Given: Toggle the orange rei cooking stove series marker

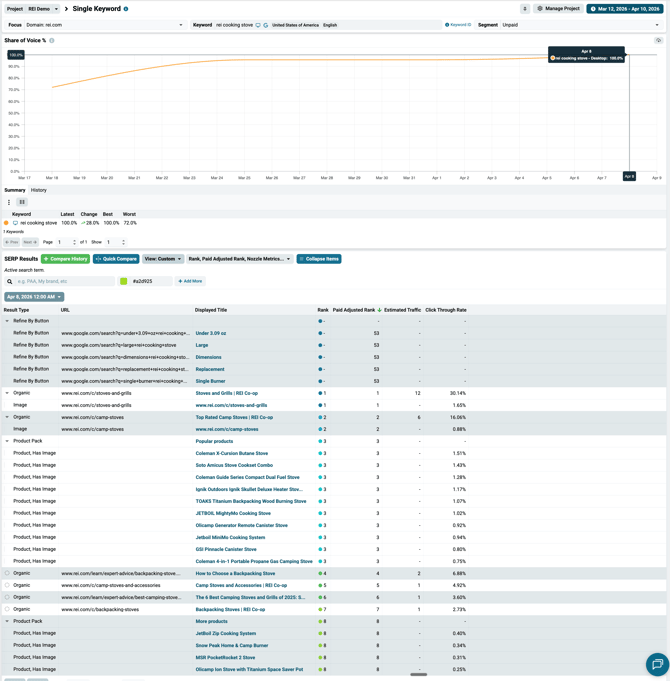Looking at the screenshot, I should [x=7, y=223].
